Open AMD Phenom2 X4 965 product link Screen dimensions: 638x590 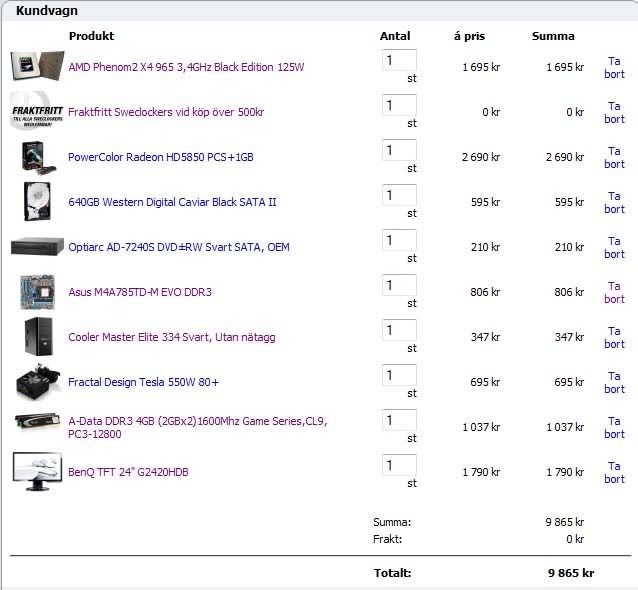coord(186,67)
